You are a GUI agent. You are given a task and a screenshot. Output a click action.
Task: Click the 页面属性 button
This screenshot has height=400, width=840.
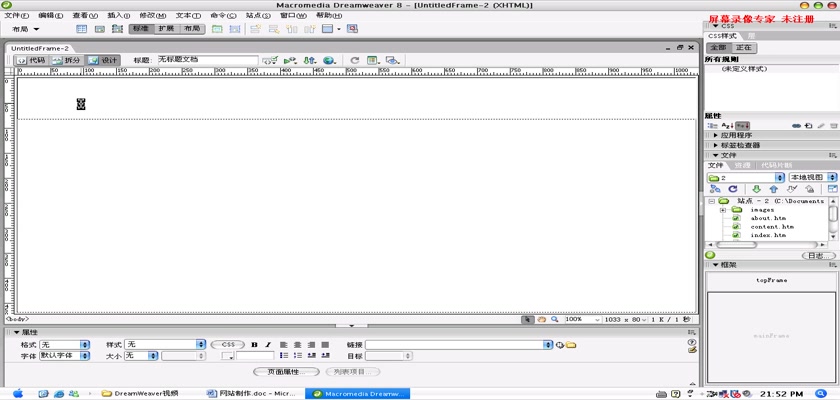286,372
